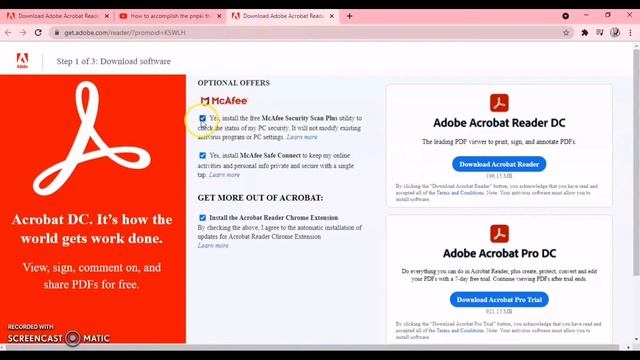Click 'Step 1 of 3: Download software' text

pyautogui.click(x=113, y=61)
